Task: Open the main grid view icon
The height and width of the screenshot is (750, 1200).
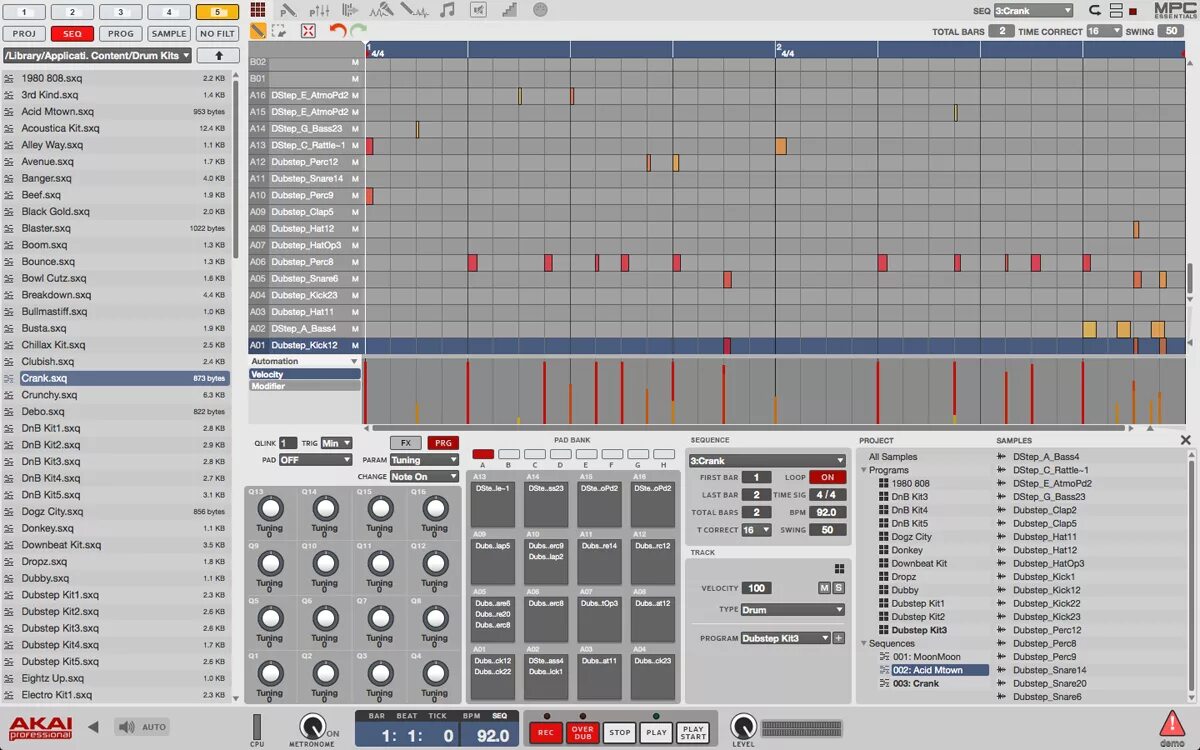Action: click(258, 10)
